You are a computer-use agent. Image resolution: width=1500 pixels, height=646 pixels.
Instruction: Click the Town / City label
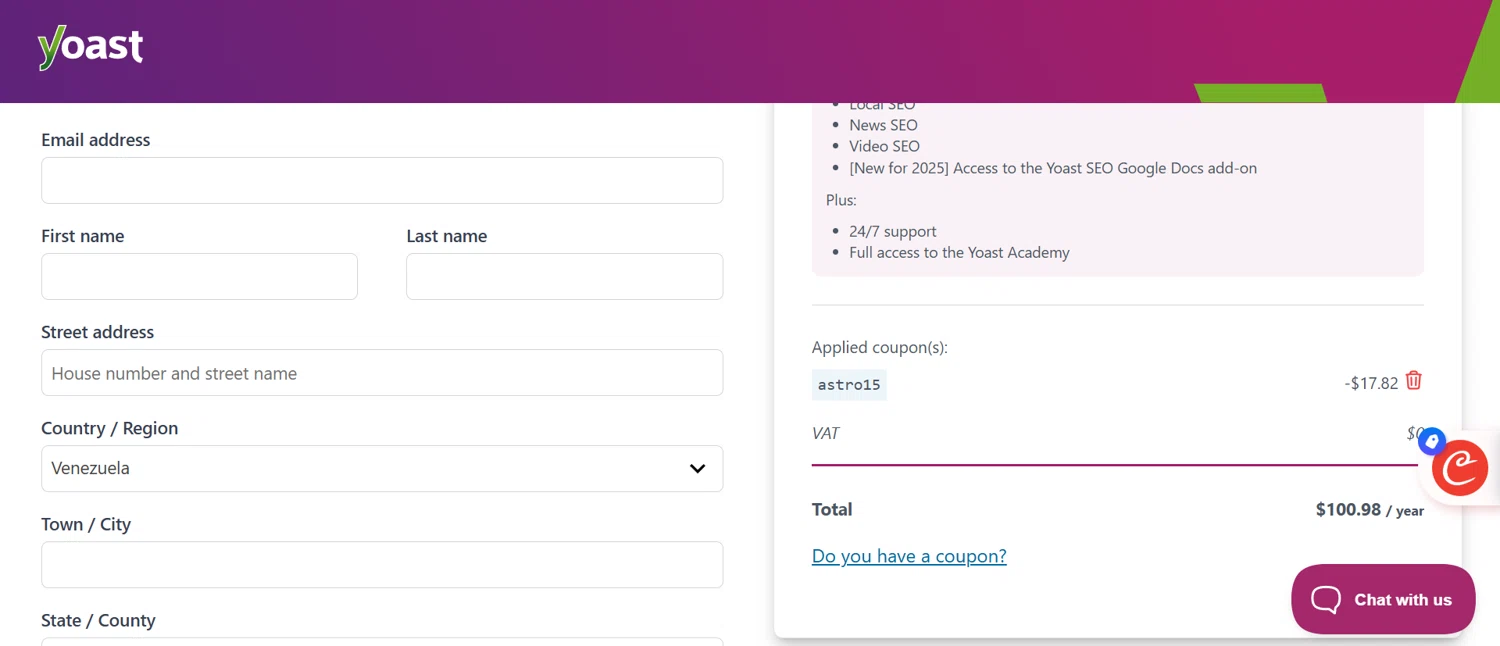pos(86,524)
